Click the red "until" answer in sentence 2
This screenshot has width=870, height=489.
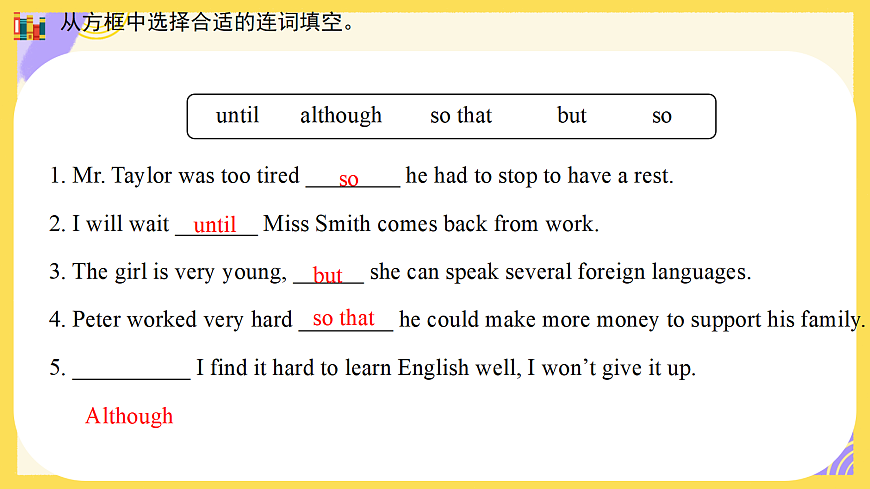coord(215,225)
